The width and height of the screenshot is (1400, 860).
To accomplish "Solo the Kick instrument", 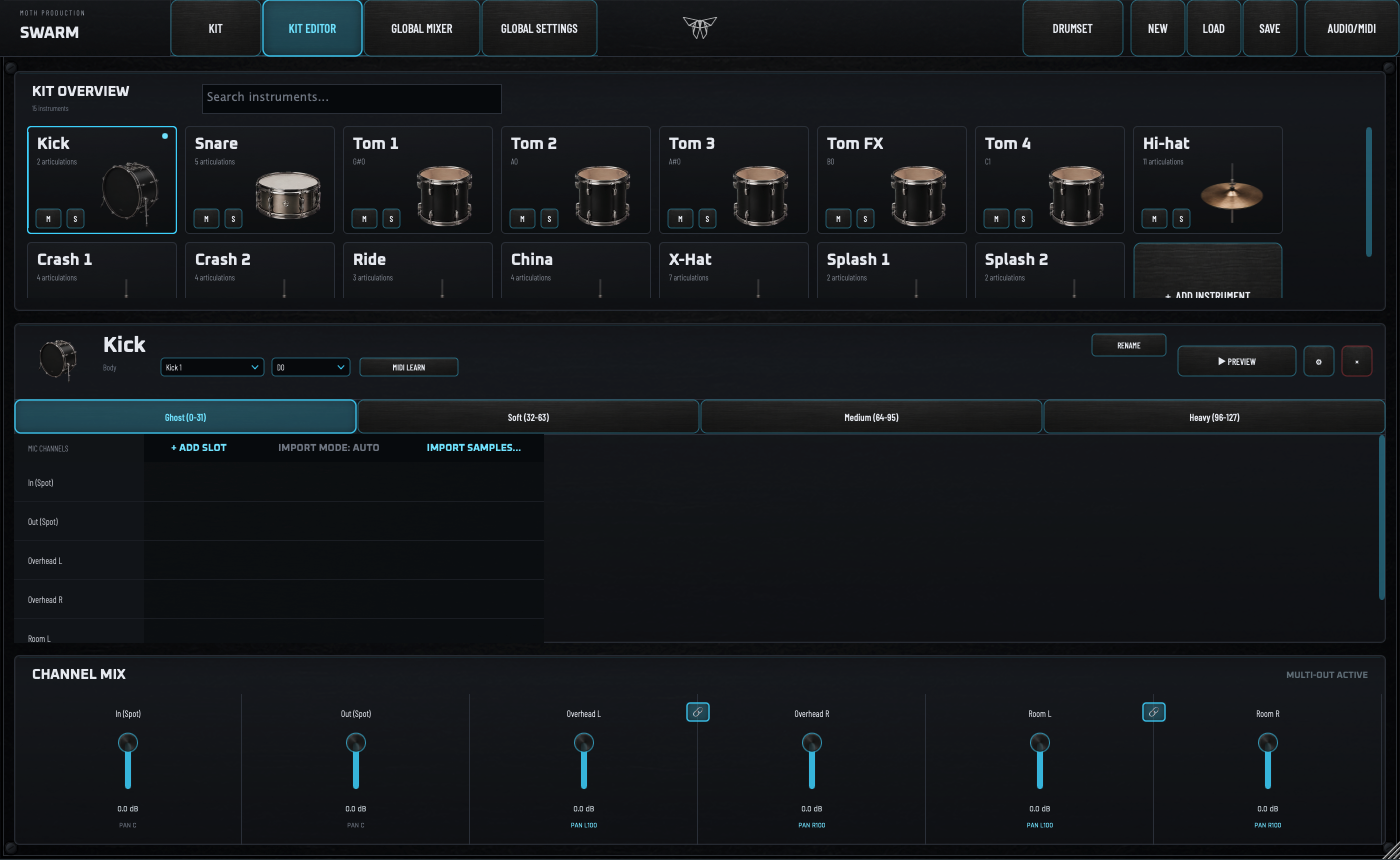I will click(x=74, y=218).
